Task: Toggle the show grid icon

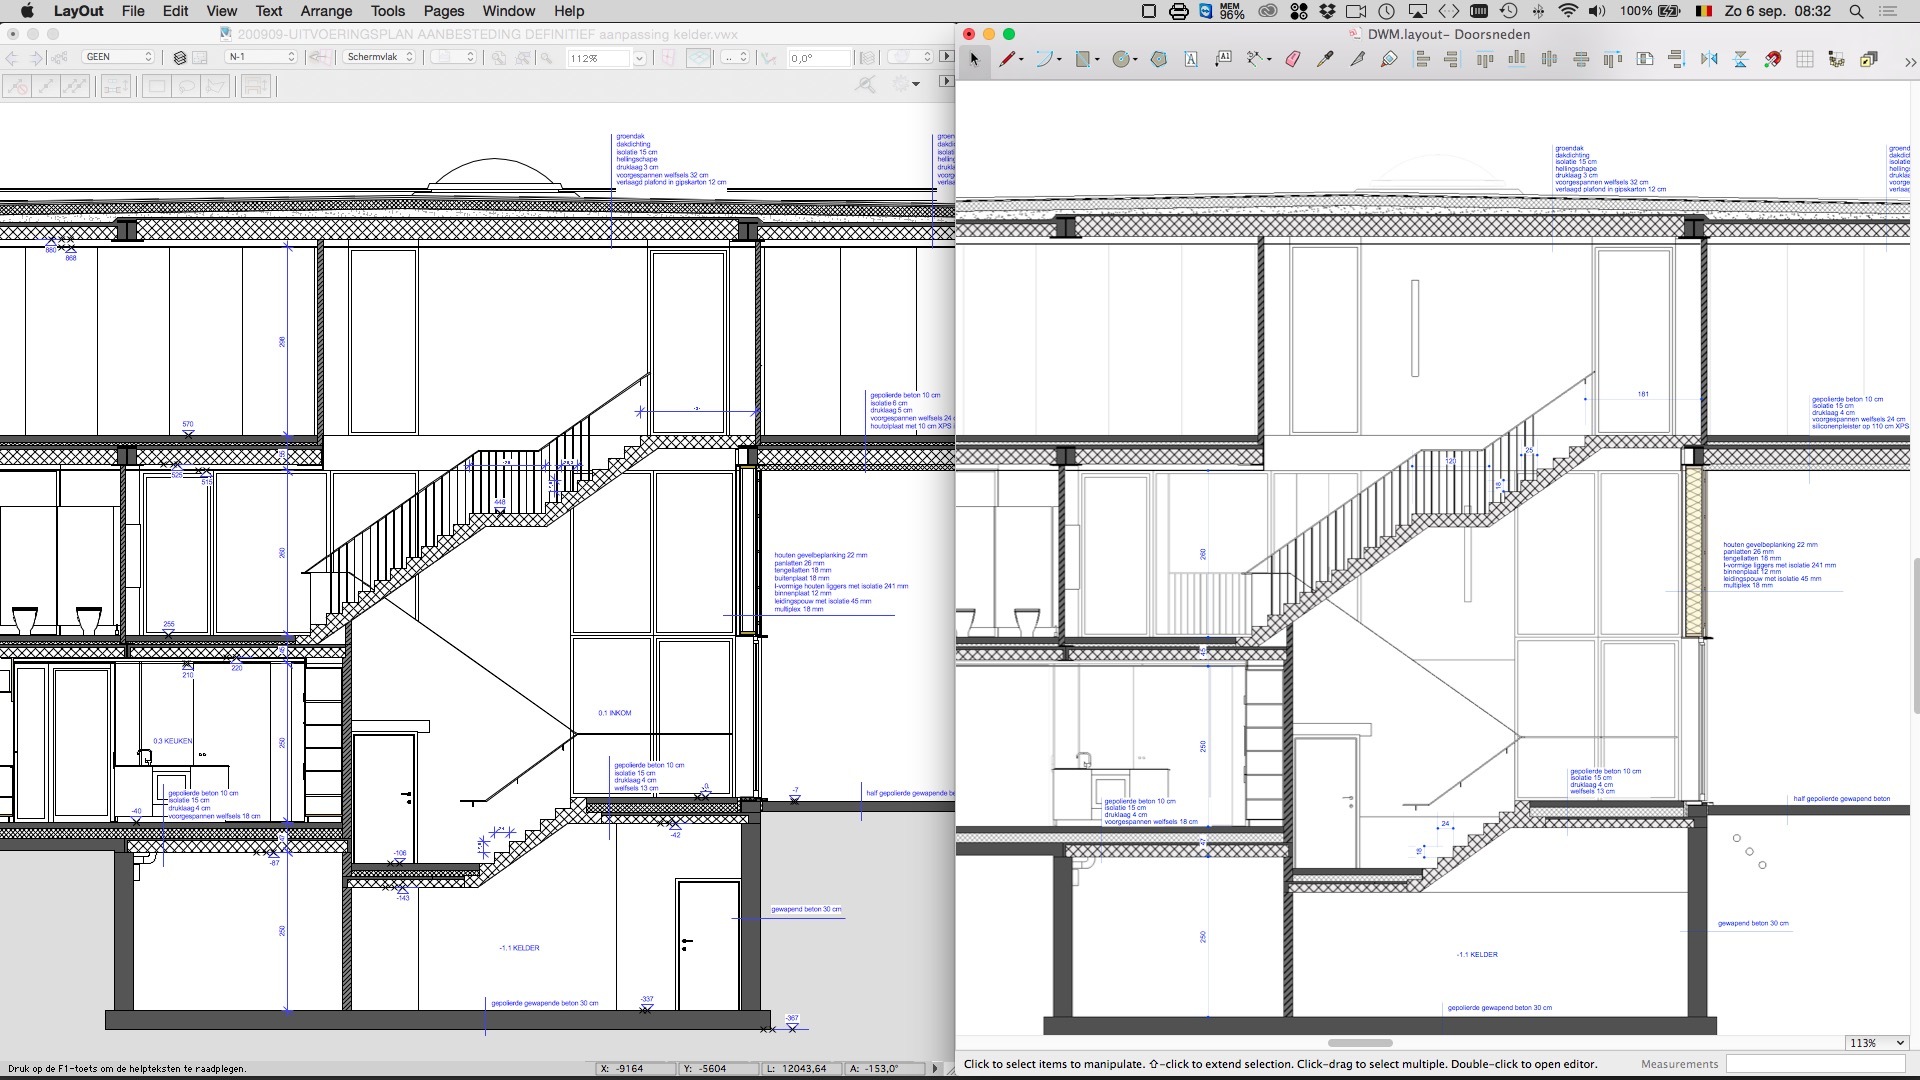Action: (1805, 59)
